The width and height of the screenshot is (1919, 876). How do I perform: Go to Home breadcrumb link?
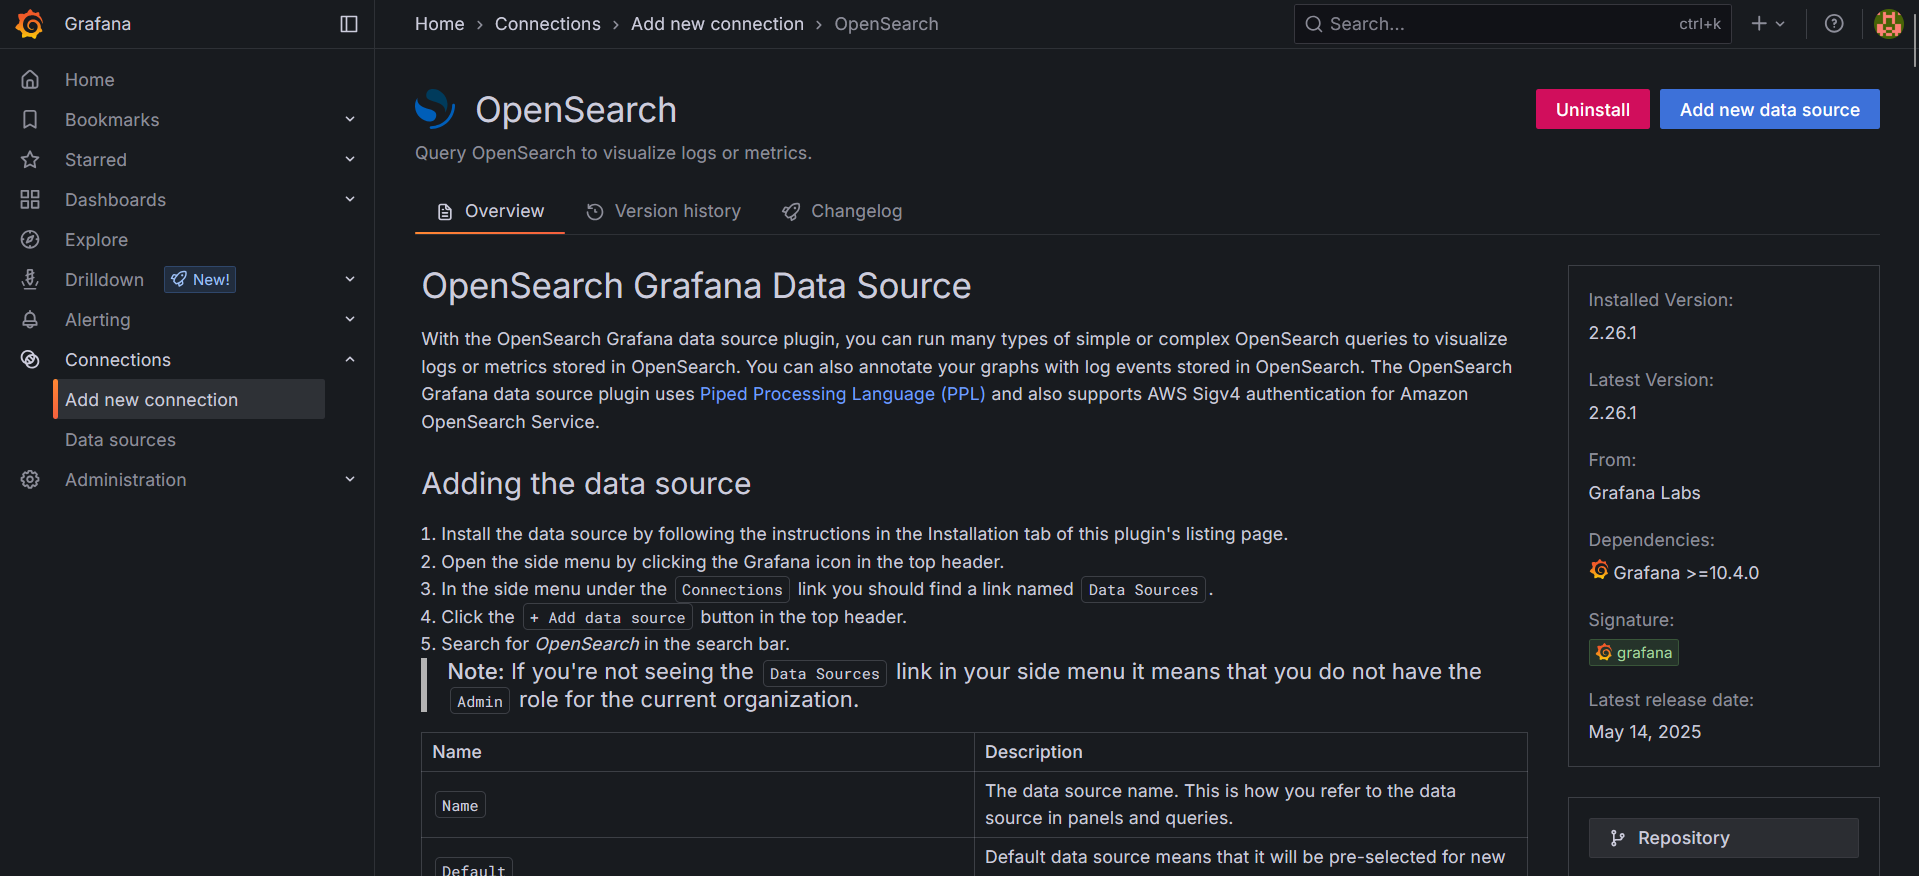[x=440, y=24]
